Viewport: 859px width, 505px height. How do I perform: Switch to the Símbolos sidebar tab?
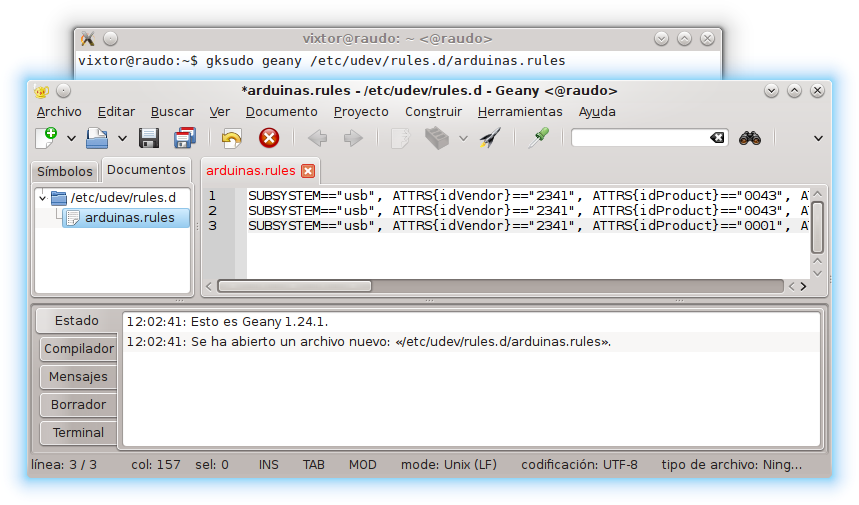(65, 171)
